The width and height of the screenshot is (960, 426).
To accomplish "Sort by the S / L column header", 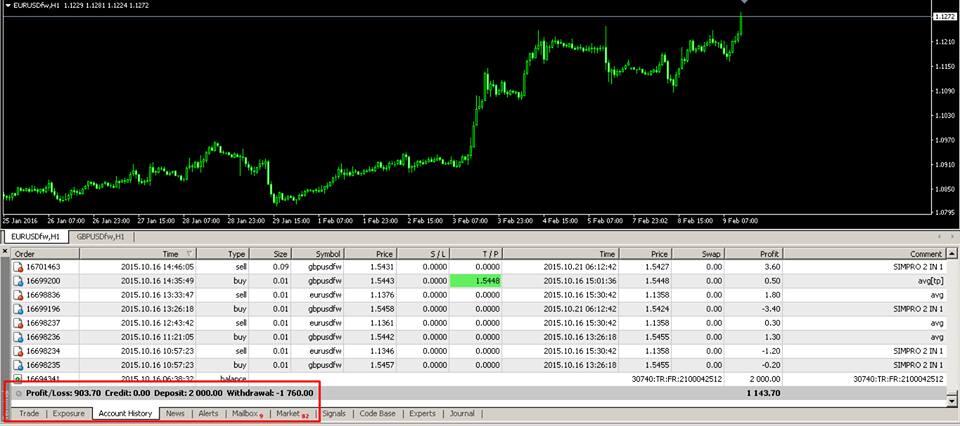I will [424, 253].
